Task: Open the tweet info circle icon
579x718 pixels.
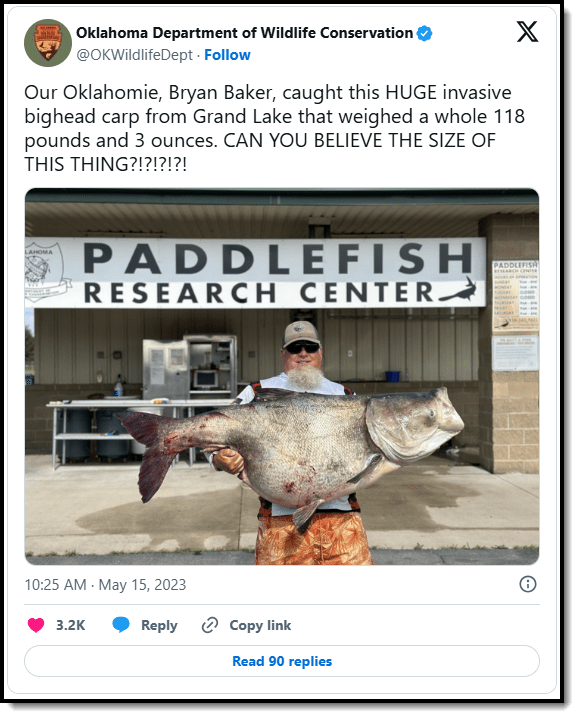Action: click(x=528, y=584)
